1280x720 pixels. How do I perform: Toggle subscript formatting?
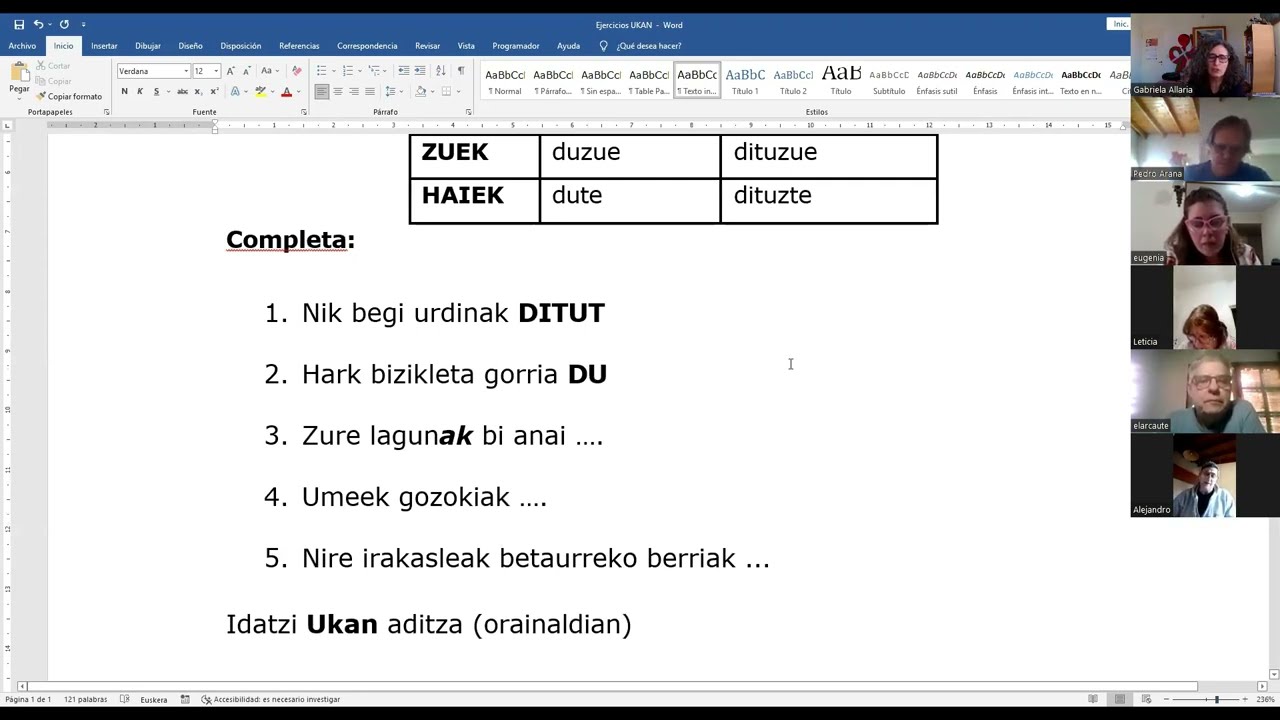(x=198, y=91)
